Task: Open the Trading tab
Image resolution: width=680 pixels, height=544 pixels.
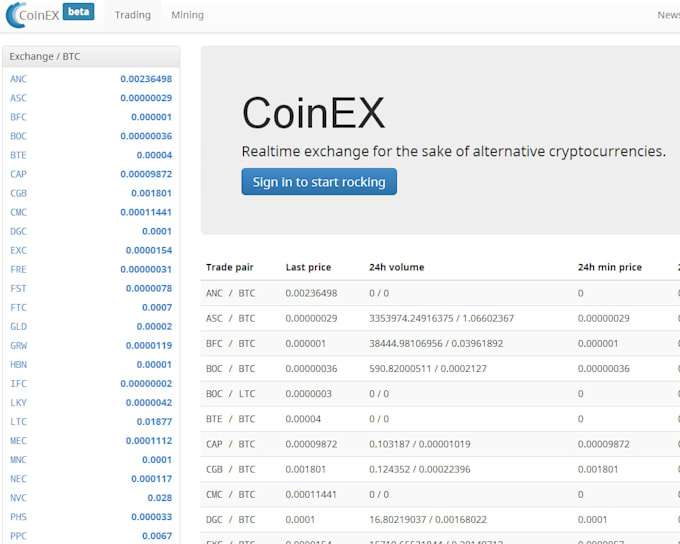Action: pos(133,15)
